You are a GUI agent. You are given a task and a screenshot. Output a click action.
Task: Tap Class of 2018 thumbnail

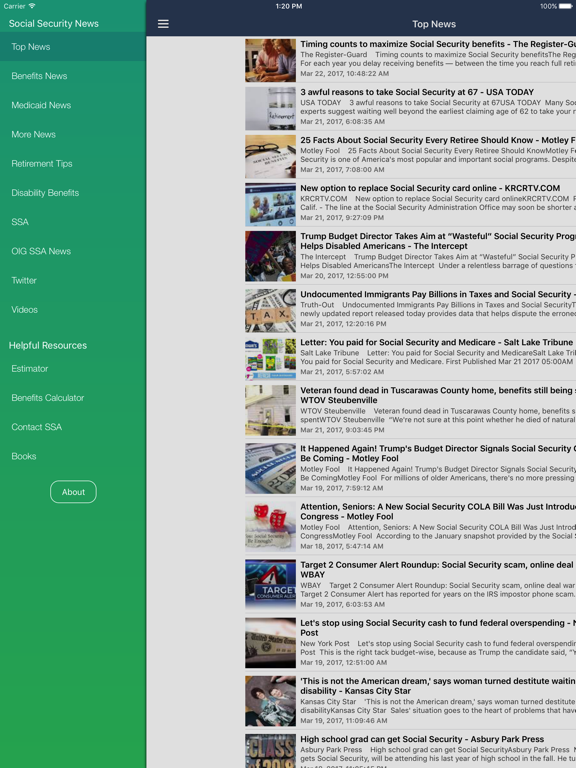coord(270,751)
